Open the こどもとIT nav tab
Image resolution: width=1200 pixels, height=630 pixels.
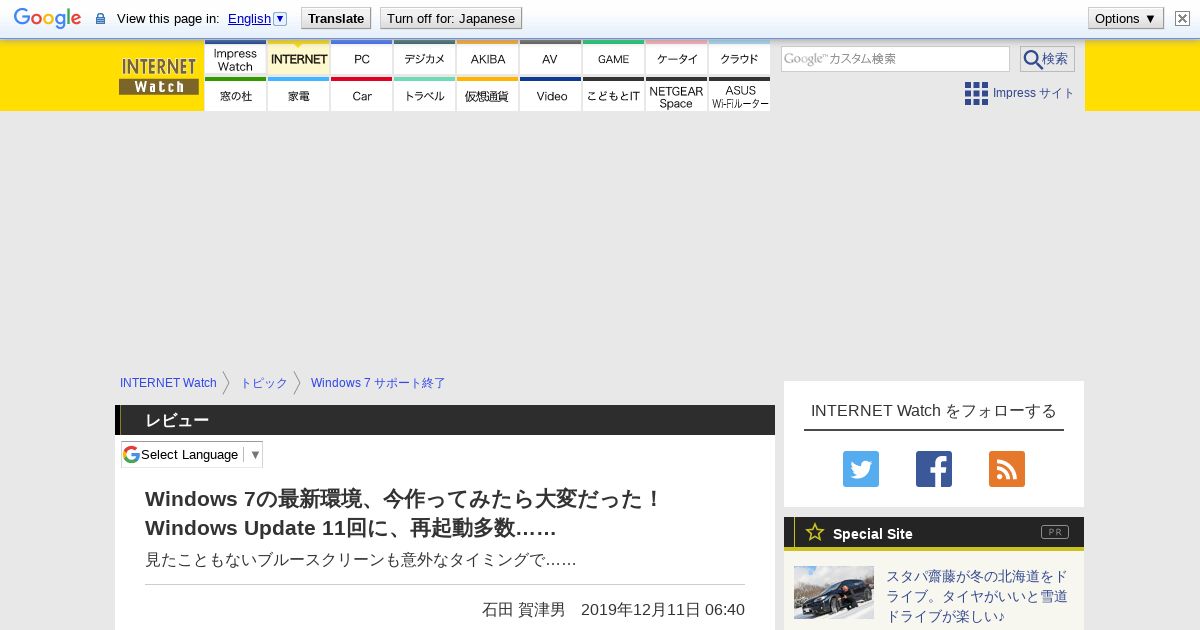pyautogui.click(x=613, y=95)
